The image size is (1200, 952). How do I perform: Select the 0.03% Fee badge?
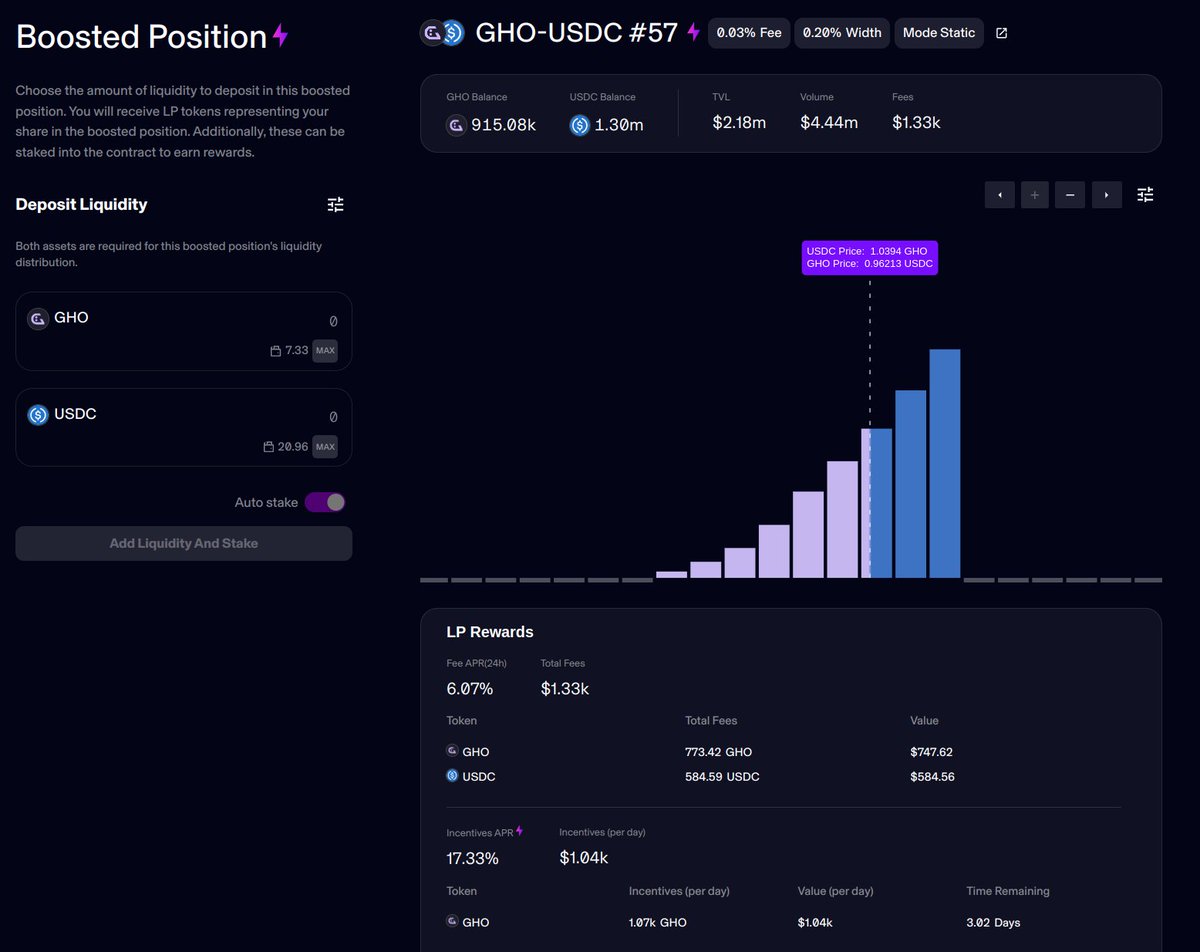pyautogui.click(x=748, y=32)
